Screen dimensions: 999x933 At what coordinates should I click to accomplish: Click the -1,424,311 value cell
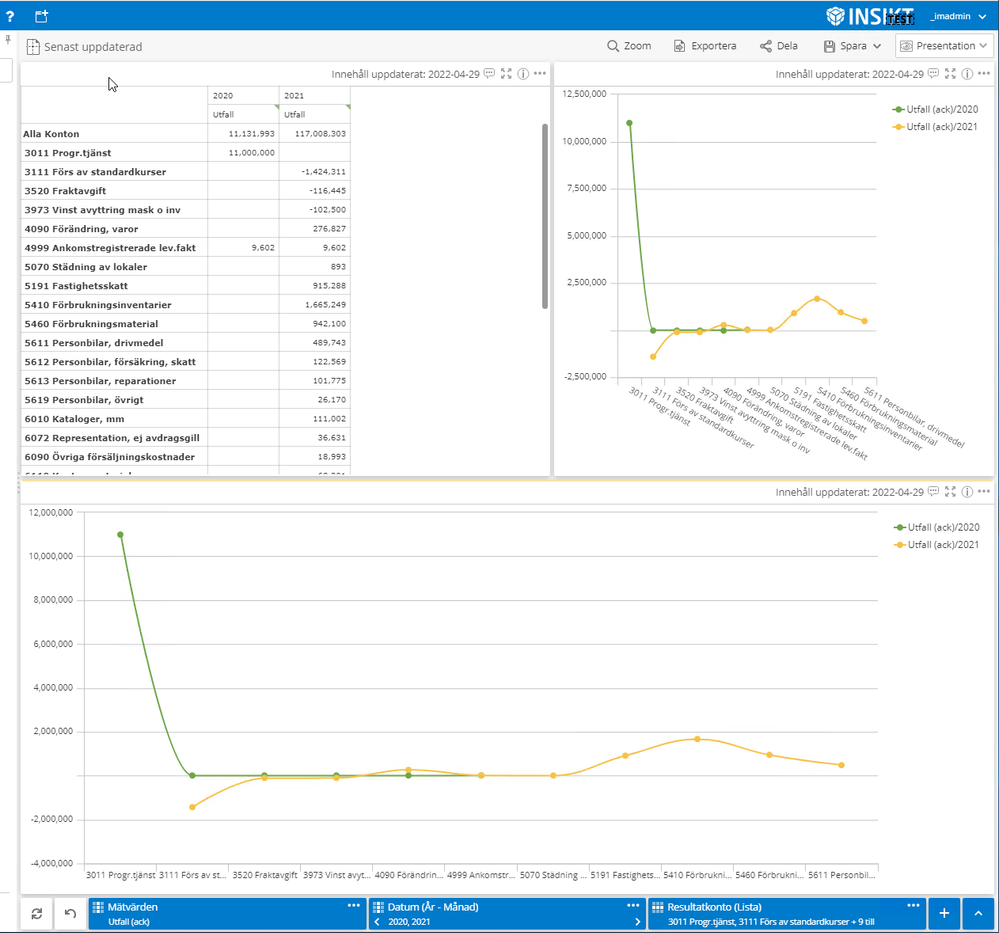click(x=314, y=172)
